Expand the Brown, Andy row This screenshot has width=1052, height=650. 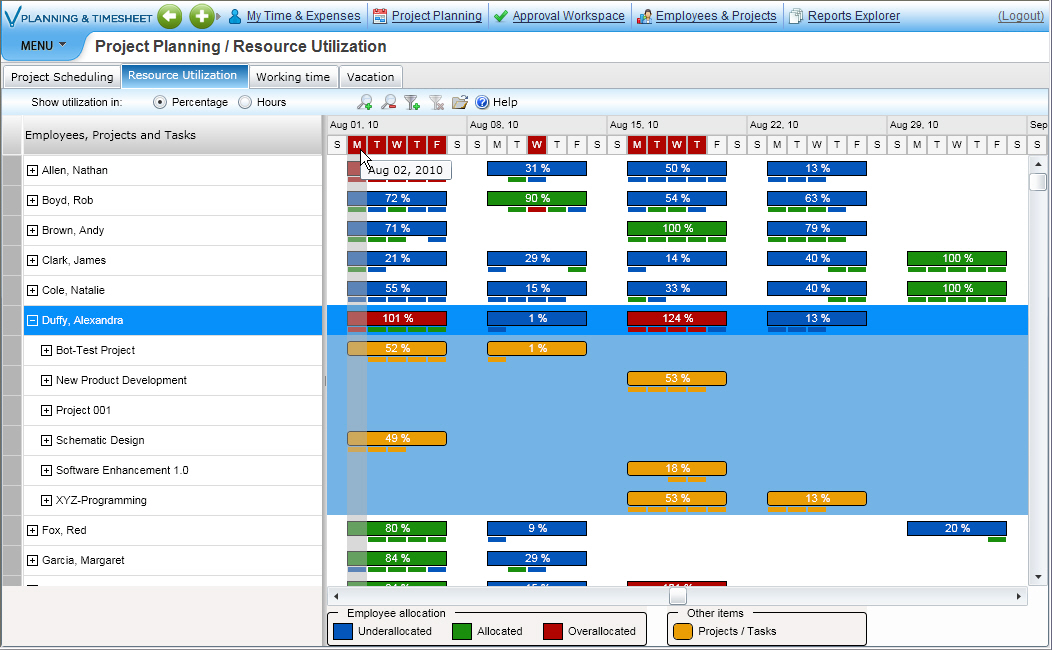32,230
